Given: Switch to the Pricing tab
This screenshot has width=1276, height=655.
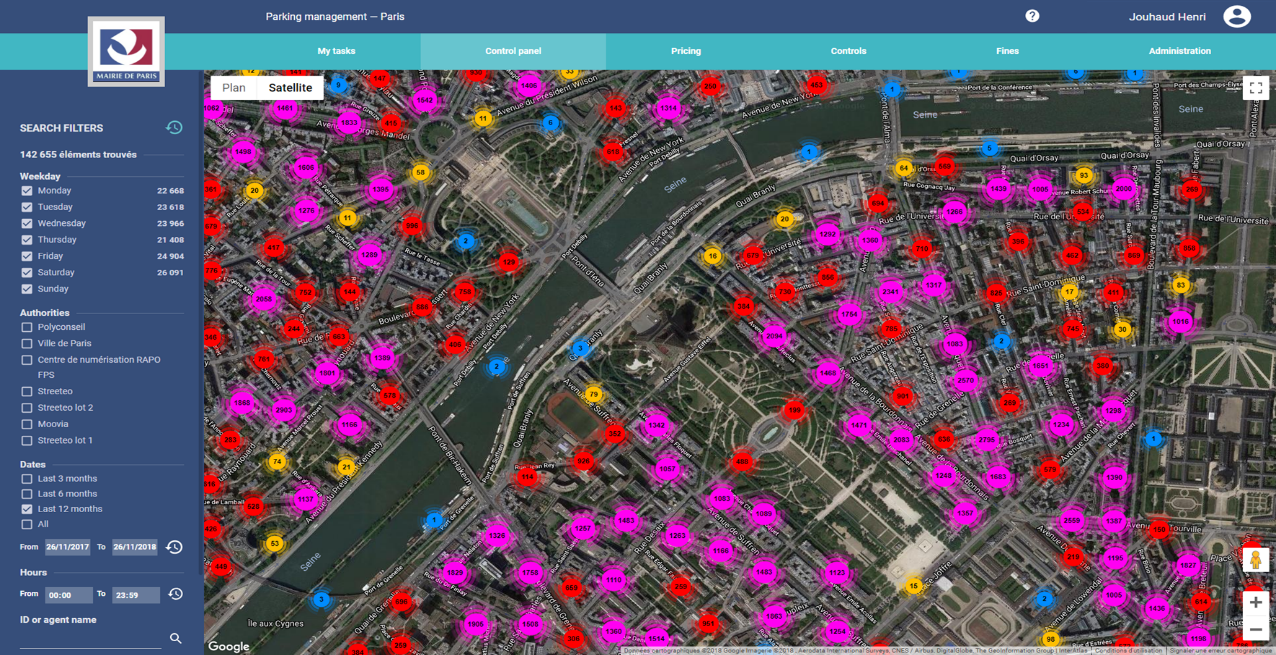Looking at the screenshot, I should point(686,51).
